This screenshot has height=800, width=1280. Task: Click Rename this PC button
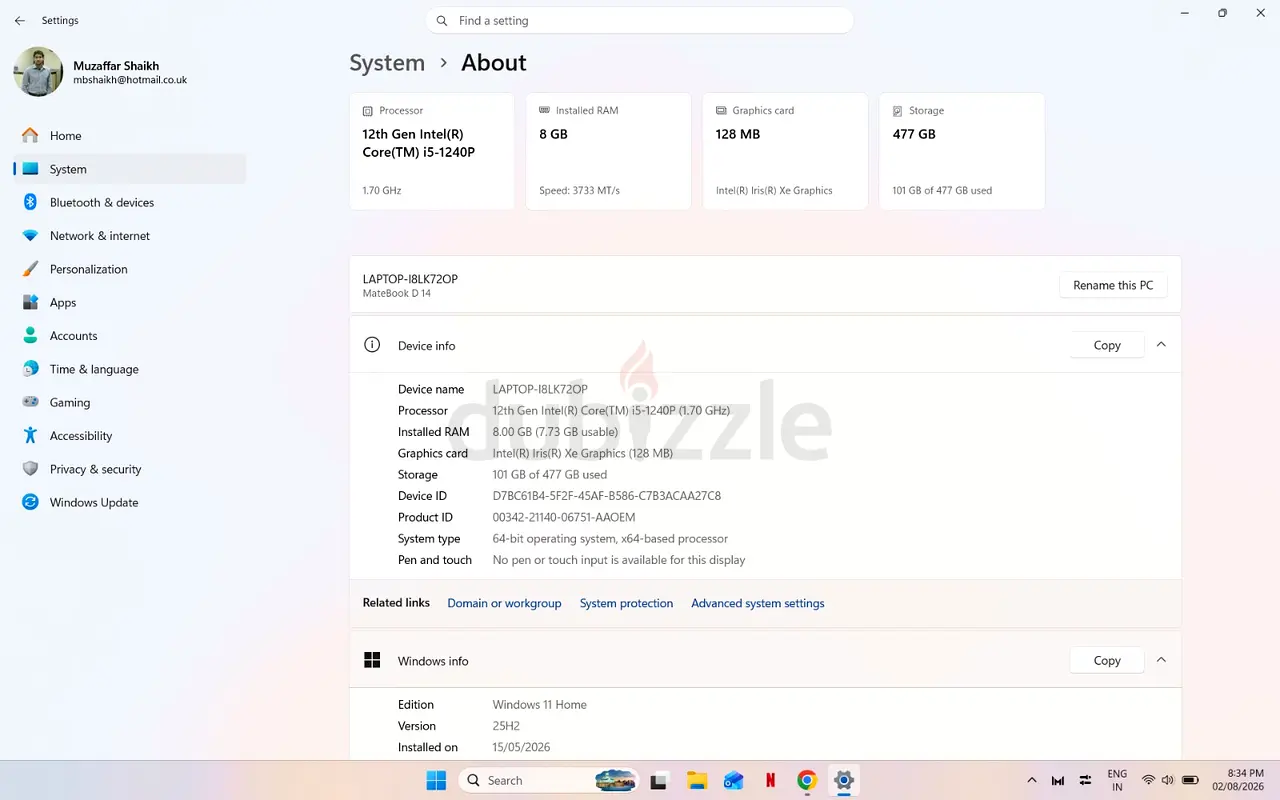coord(1113,285)
